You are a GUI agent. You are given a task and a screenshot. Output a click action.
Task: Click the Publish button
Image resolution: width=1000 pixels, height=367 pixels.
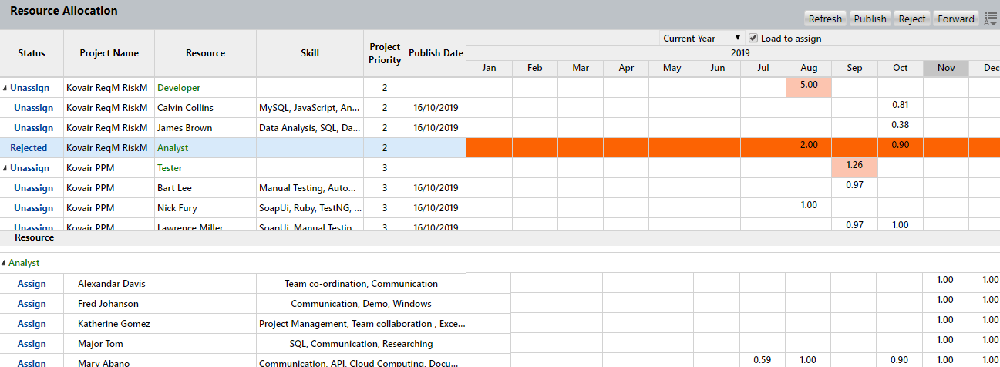(x=870, y=19)
